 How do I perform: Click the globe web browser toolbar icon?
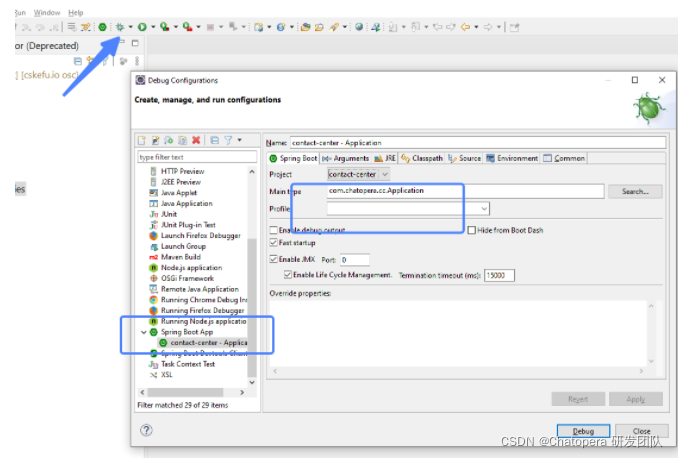[x=359, y=27]
